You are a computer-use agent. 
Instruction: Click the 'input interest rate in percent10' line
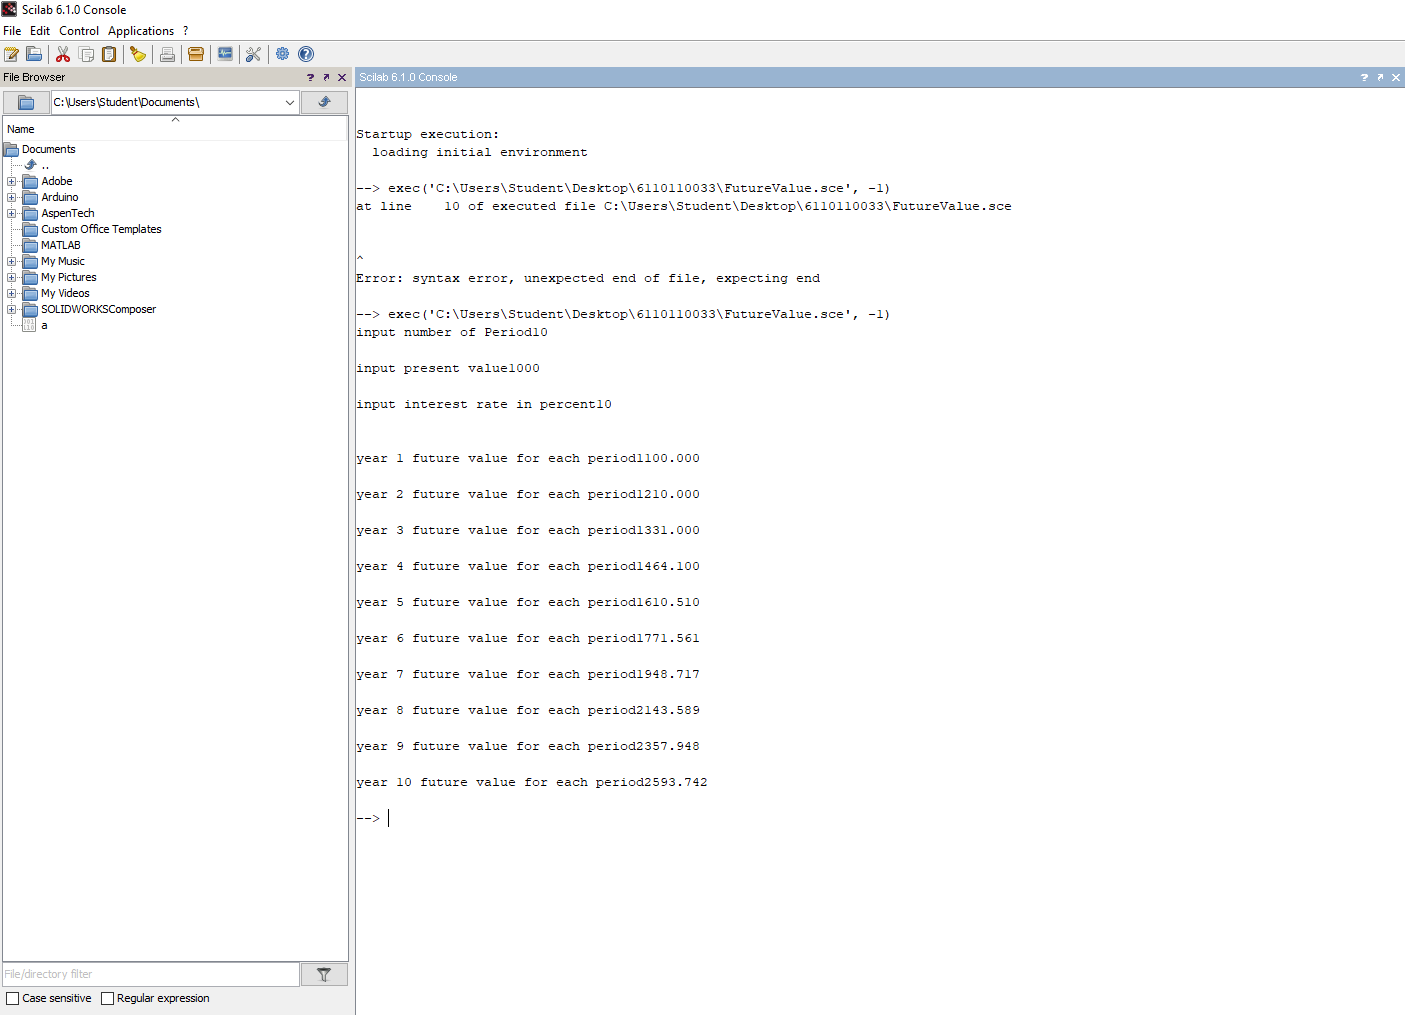484,404
